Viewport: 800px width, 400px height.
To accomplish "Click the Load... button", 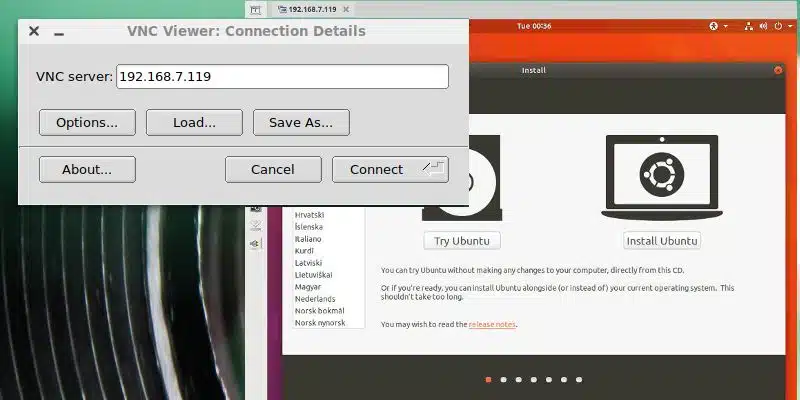I will (x=194, y=122).
